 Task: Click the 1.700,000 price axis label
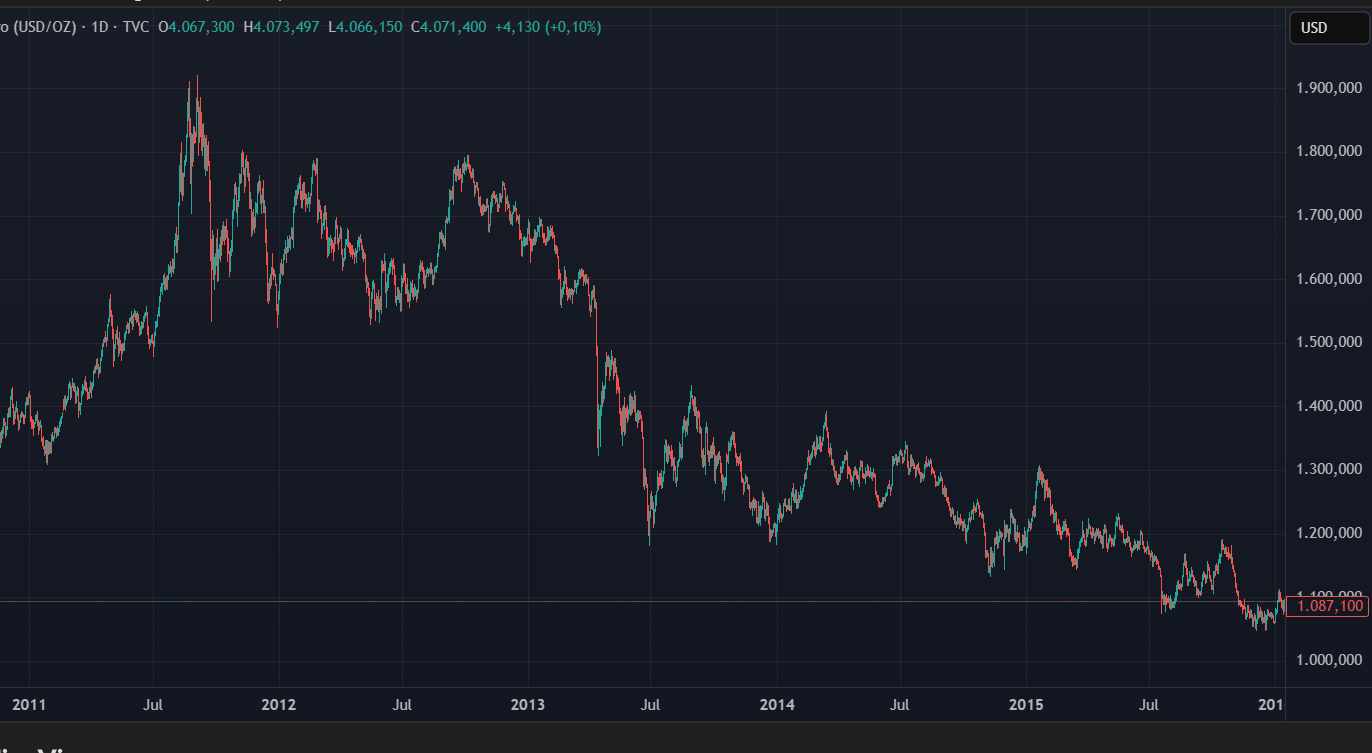coord(1326,216)
